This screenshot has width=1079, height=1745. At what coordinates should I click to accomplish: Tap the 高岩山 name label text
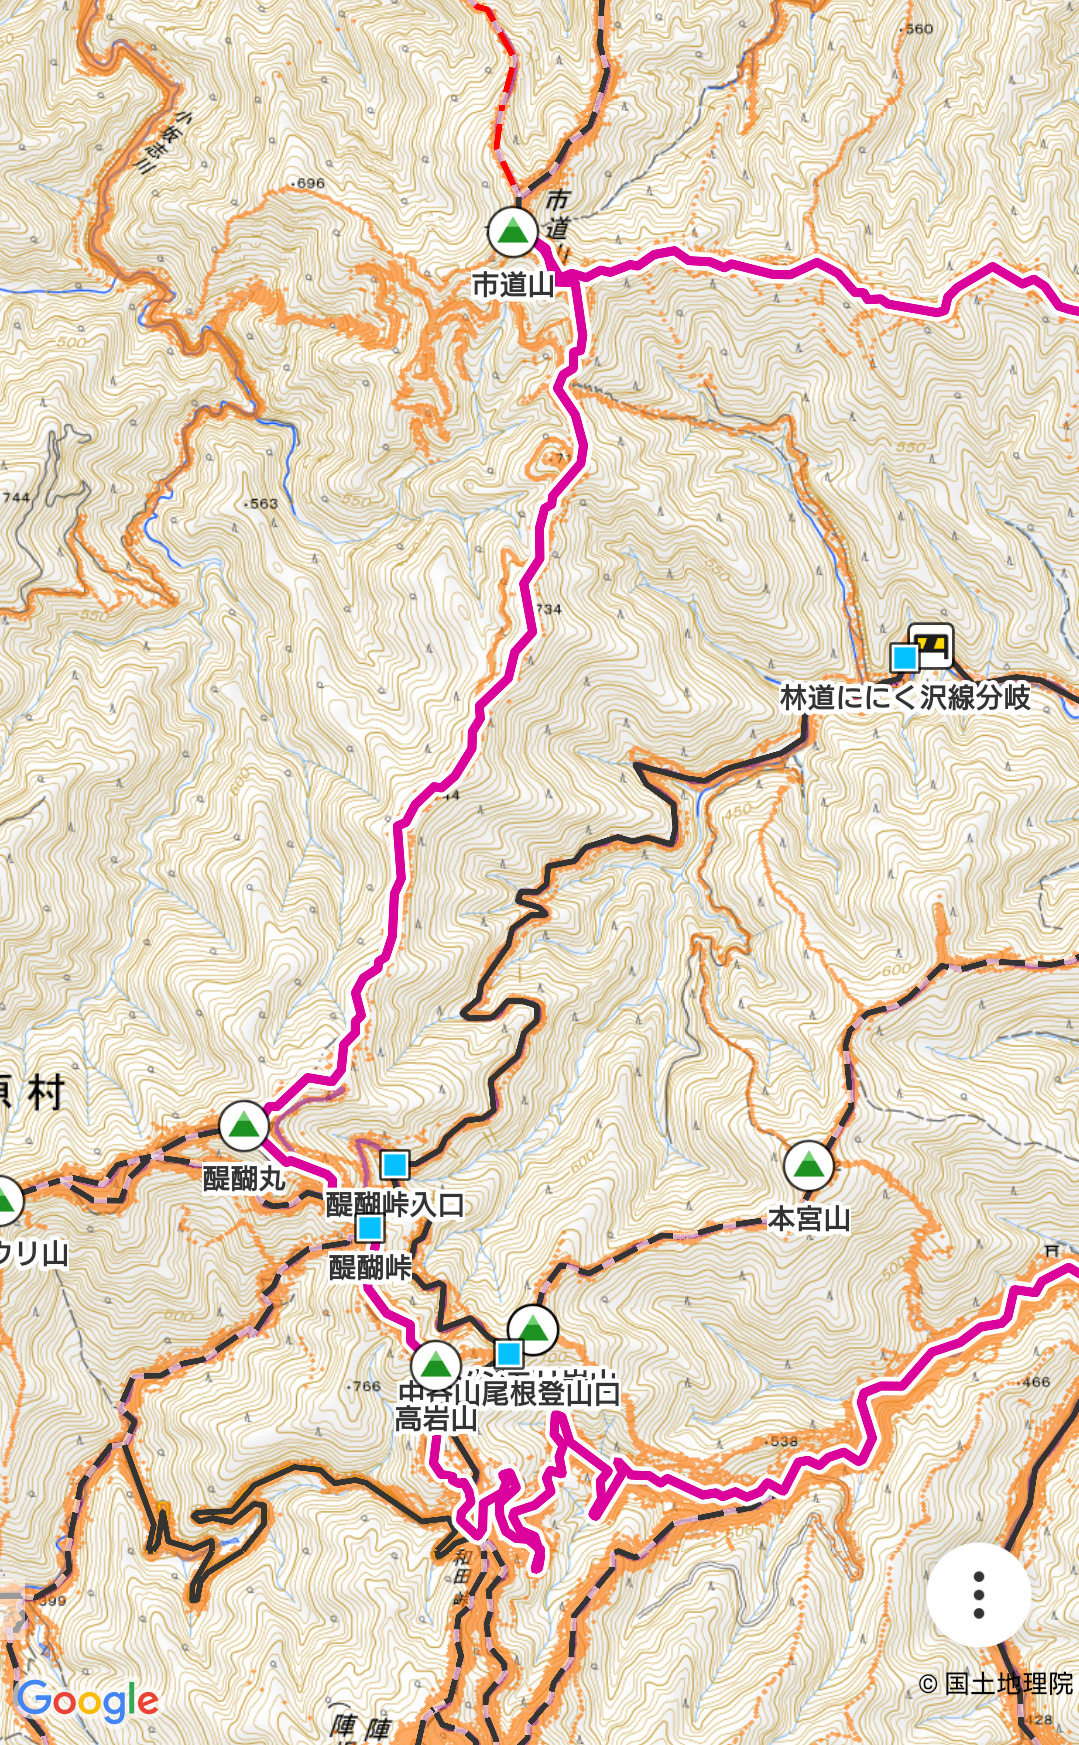(x=436, y=1419)
